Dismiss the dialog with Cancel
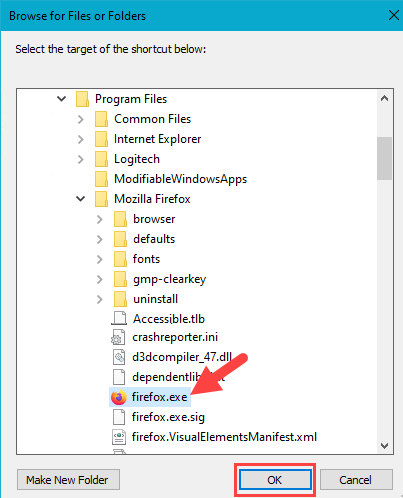This screenshot has height=498, width=403. (x=356, y=480)
